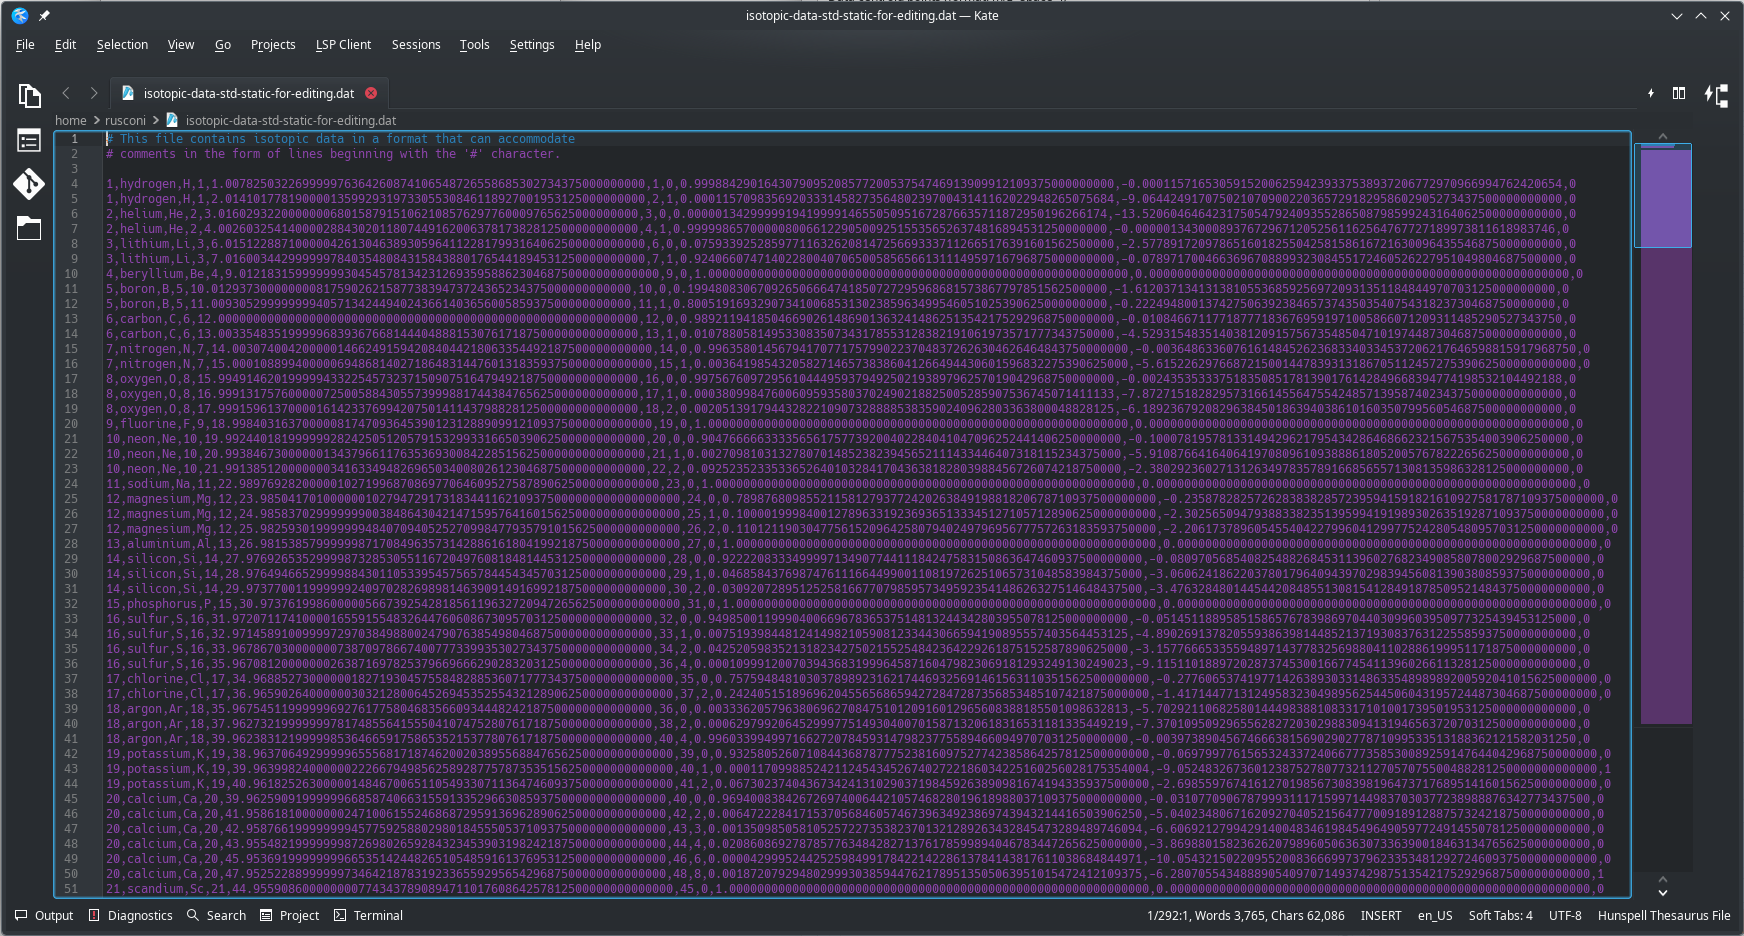Open the Hunspell Thesaurus File mode selector
The height and width of the screenshot is (936, 1744).
tap(1663, 915)
